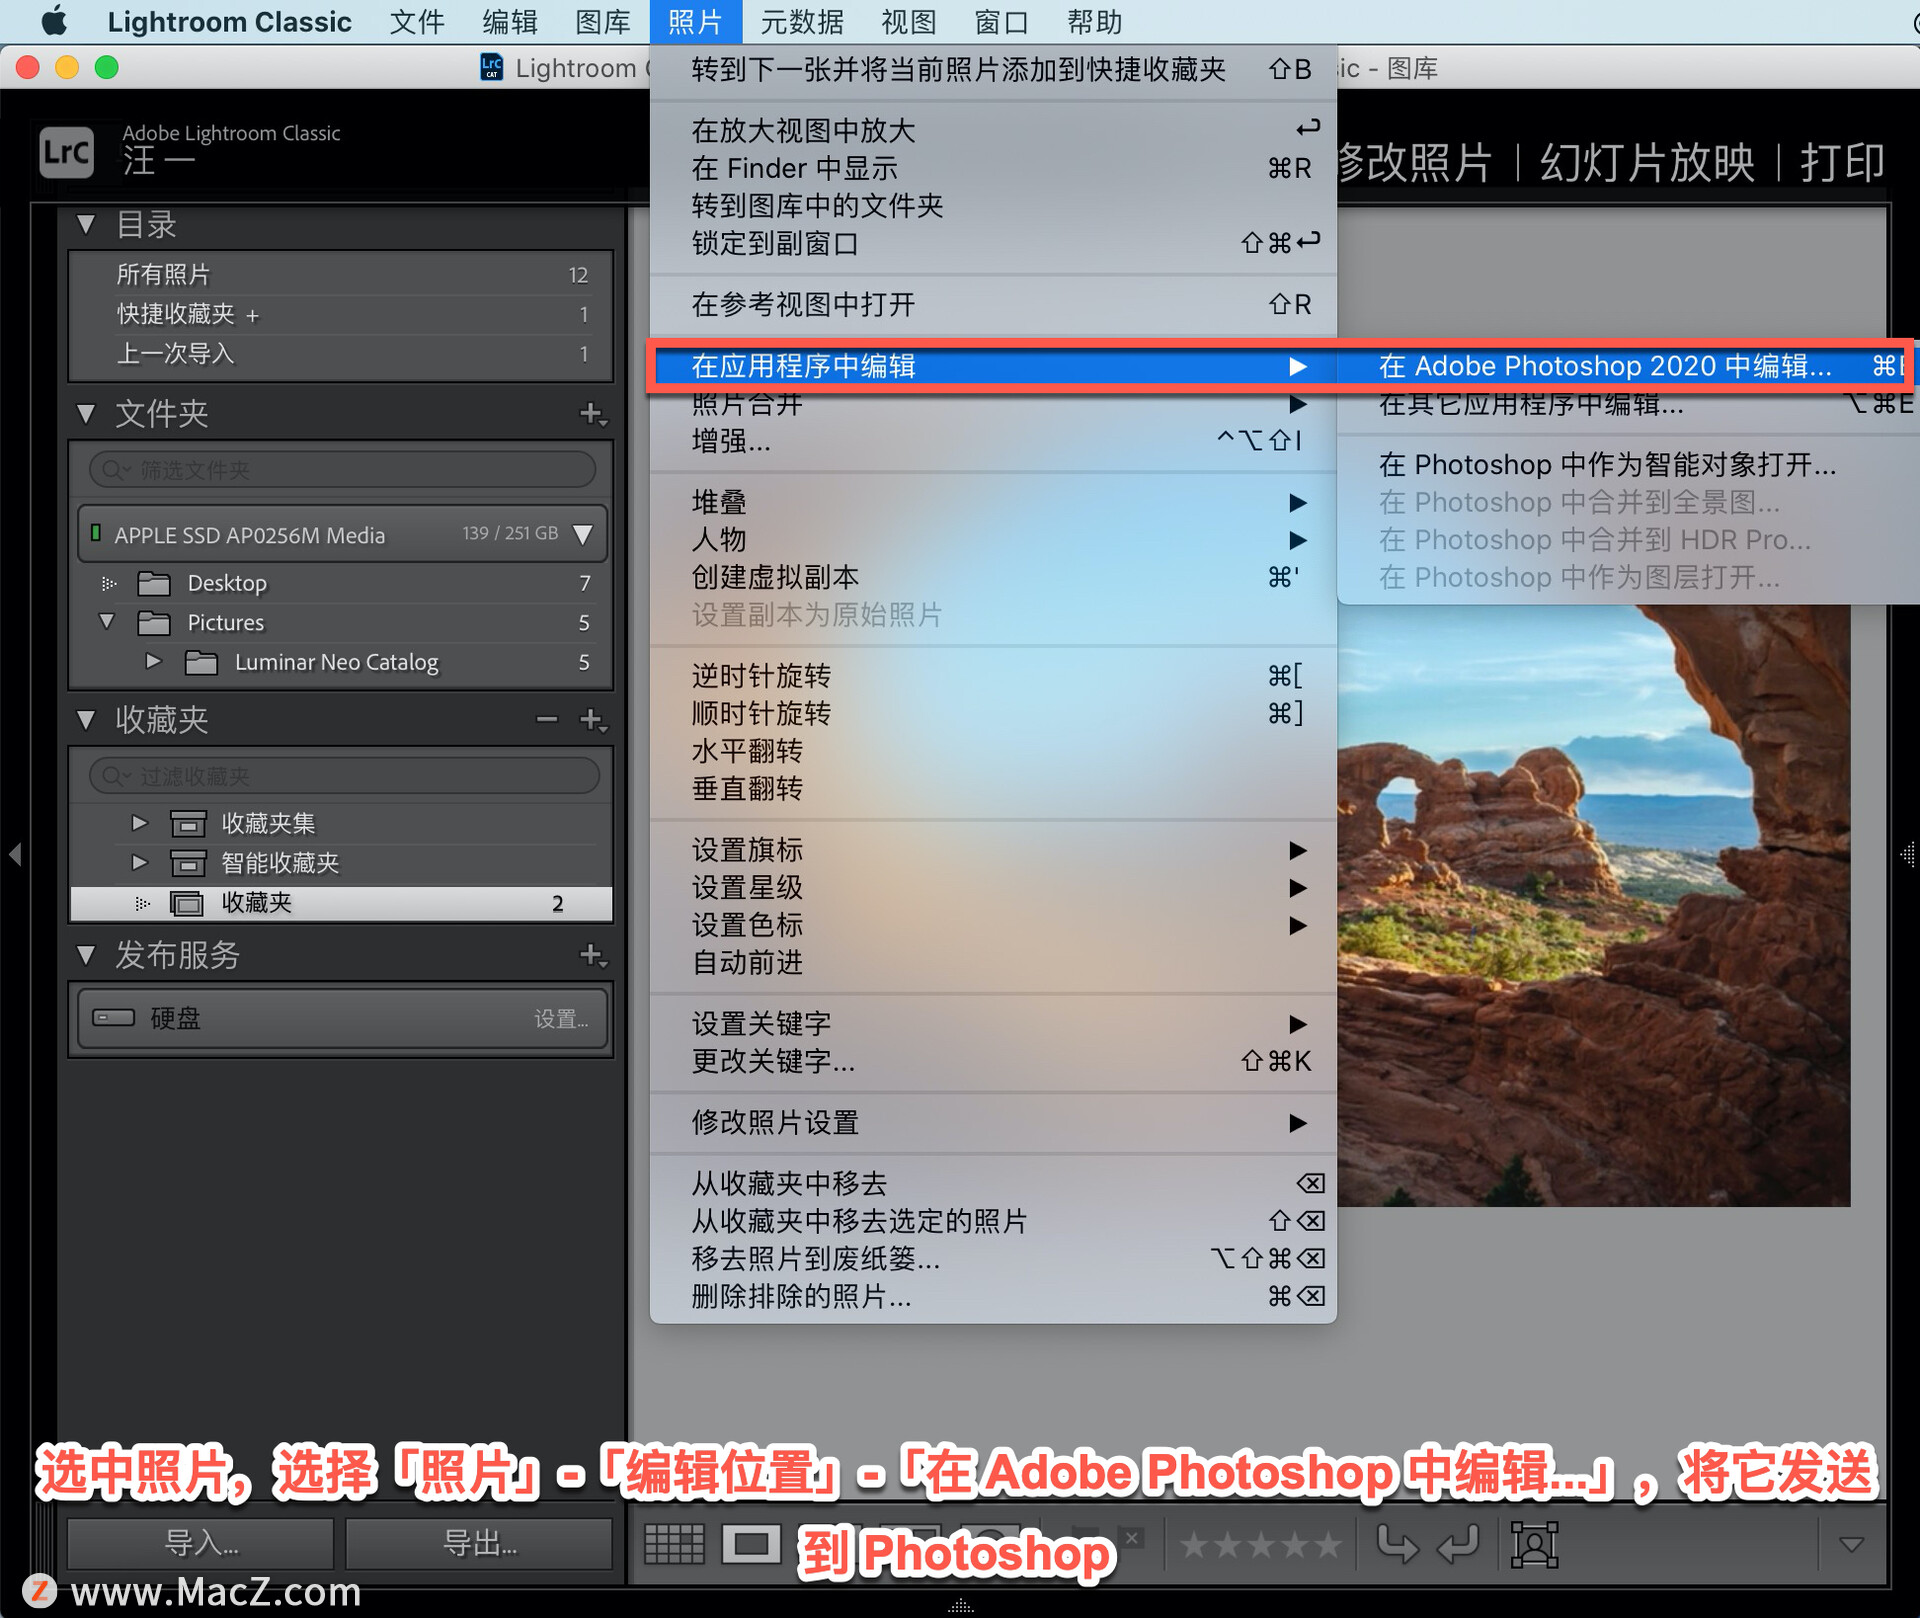The height and width of the screenshot is (1618, 1920).
Task: Open the Help menu
Action: pyautogui.click(x=1094, y=21)
